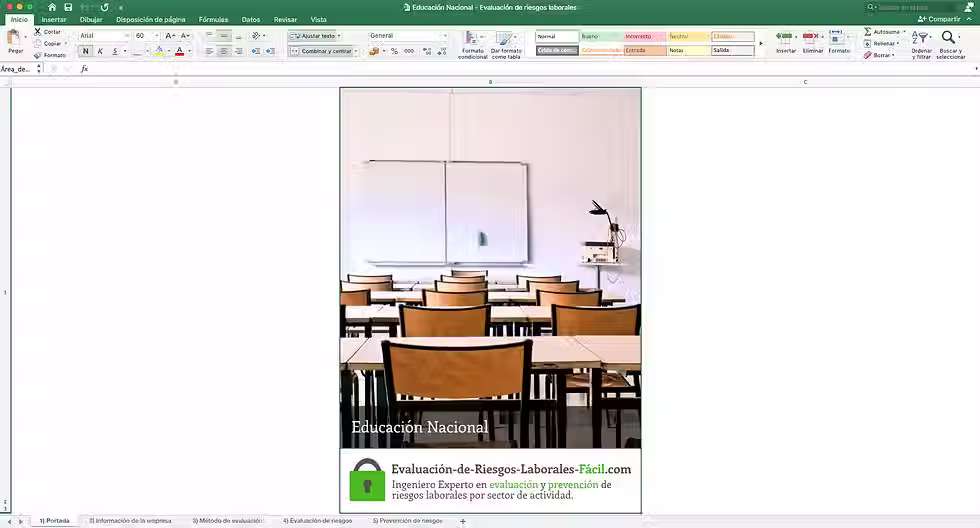Change font color with the red A
Image resolution: width=980 pixels, height=528 pixels.
point(179,51)
